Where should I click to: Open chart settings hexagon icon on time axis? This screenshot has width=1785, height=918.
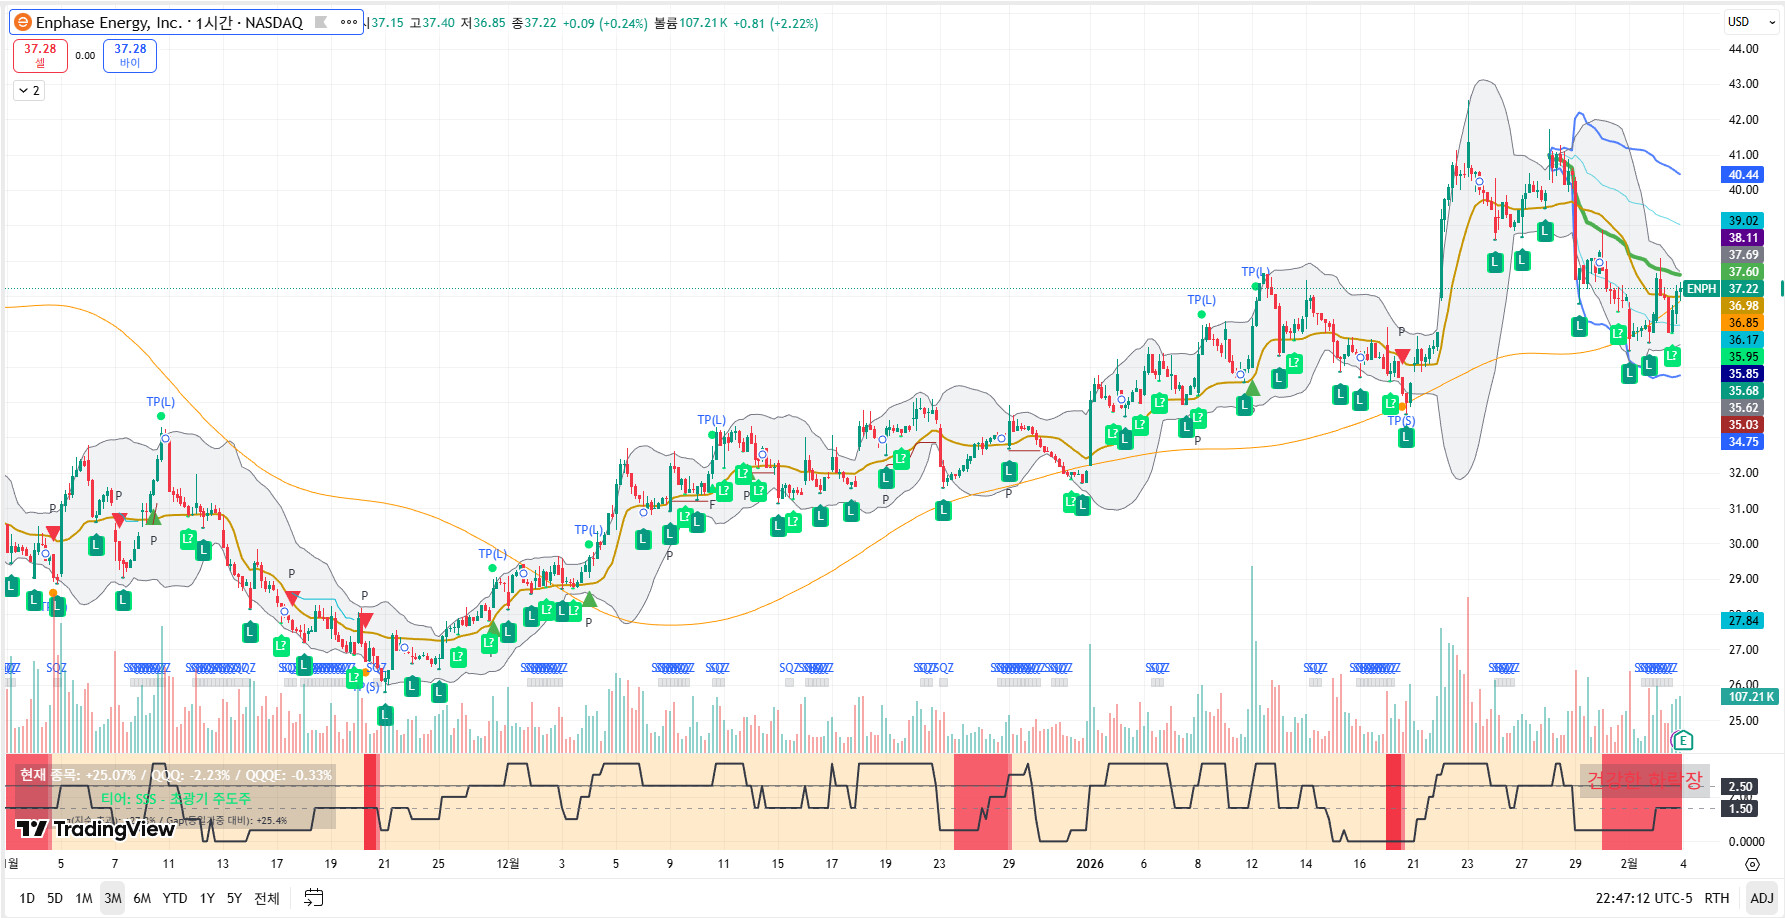[x=1752, y=864]
